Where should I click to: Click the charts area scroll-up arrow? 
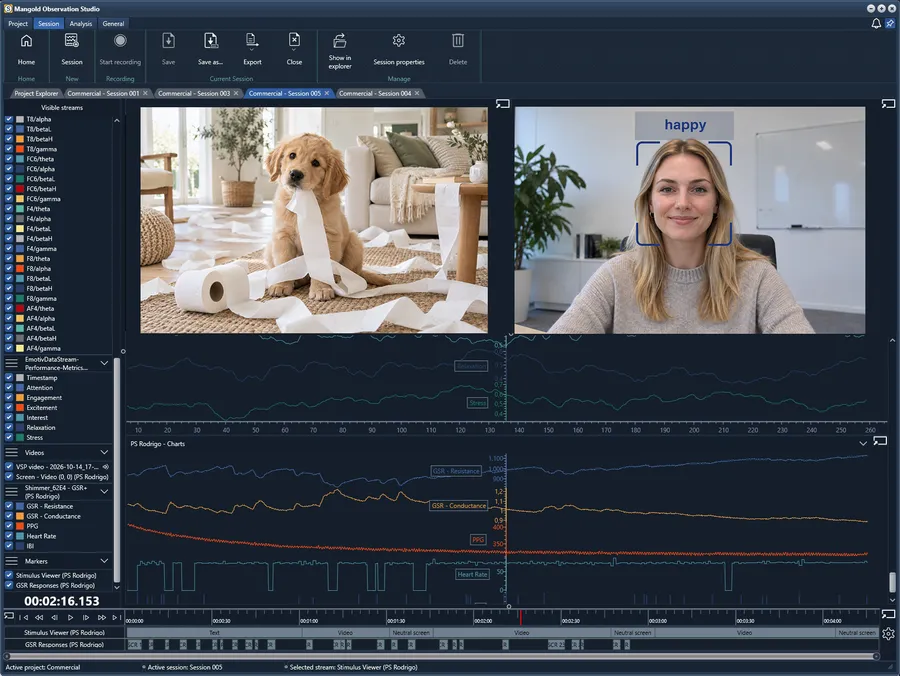(892, 340)
